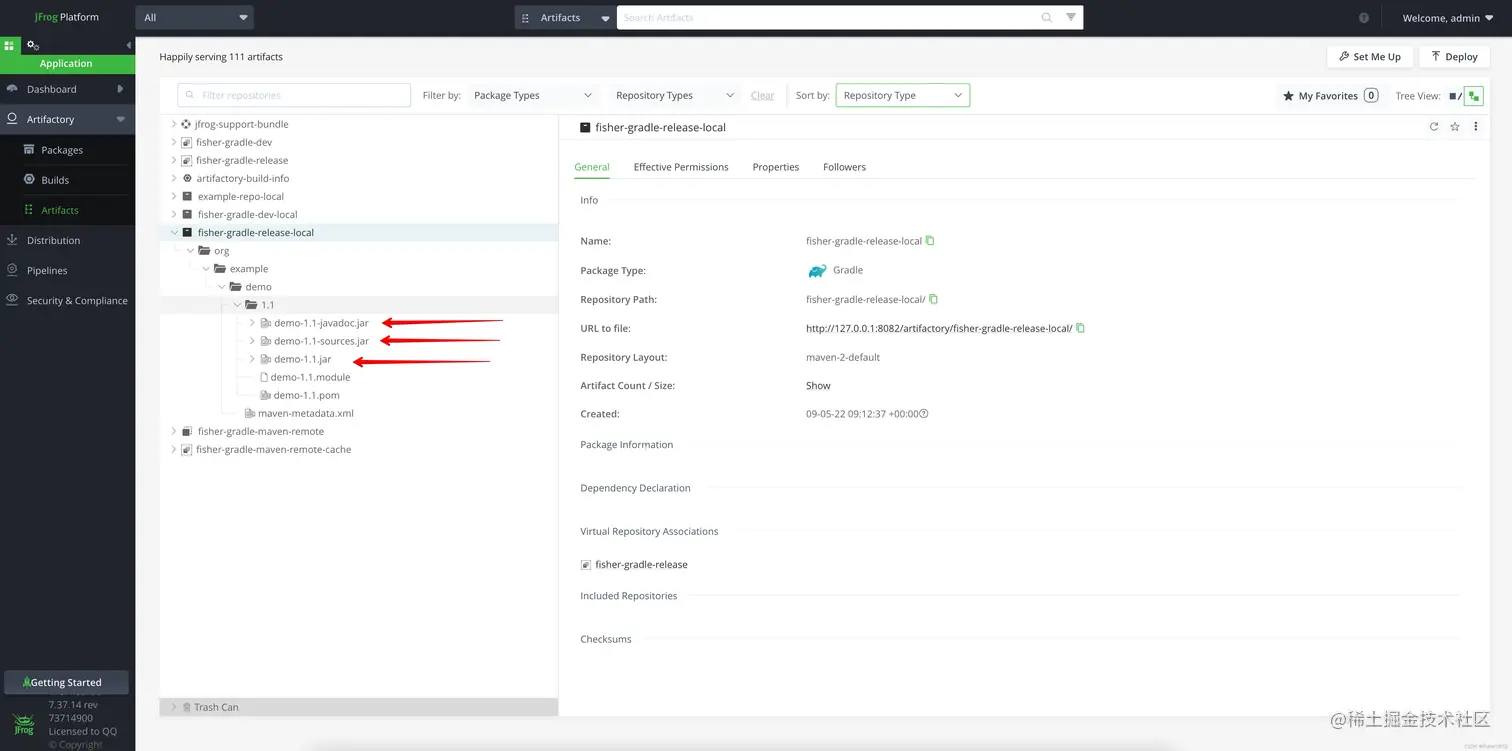Click Show for Artifact Count / Size
The width and height of the screenshot is (1512, 751).
pyautogui.click(x=818, y=385)
